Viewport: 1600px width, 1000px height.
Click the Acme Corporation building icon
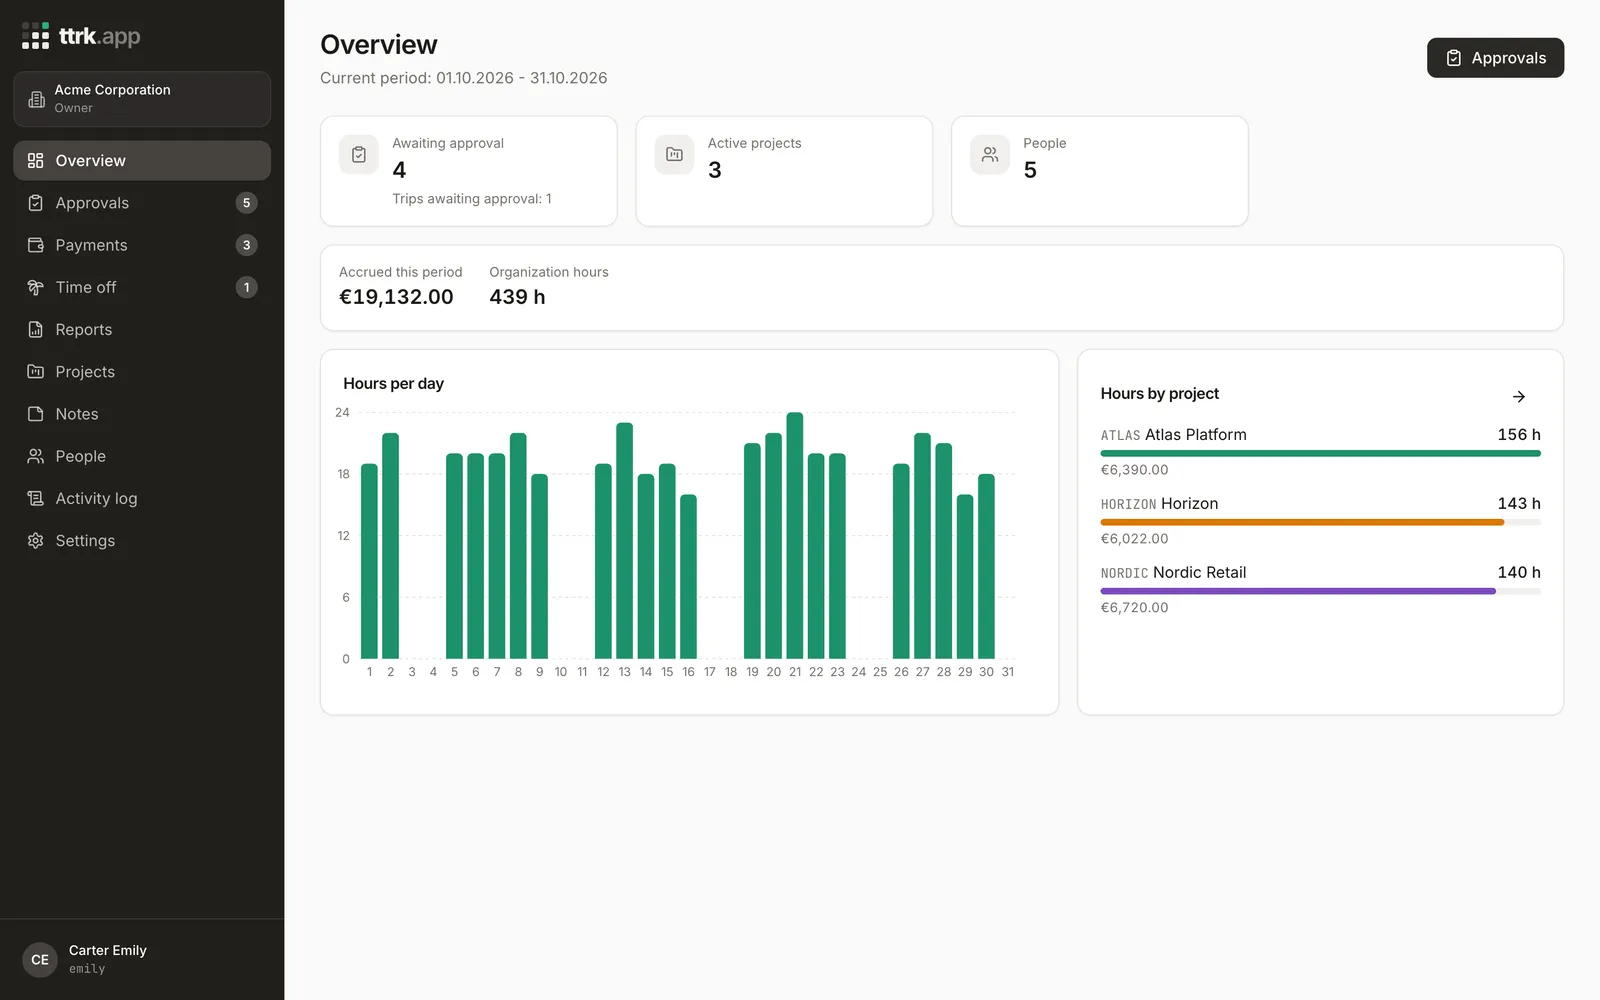tap(37, 99)
